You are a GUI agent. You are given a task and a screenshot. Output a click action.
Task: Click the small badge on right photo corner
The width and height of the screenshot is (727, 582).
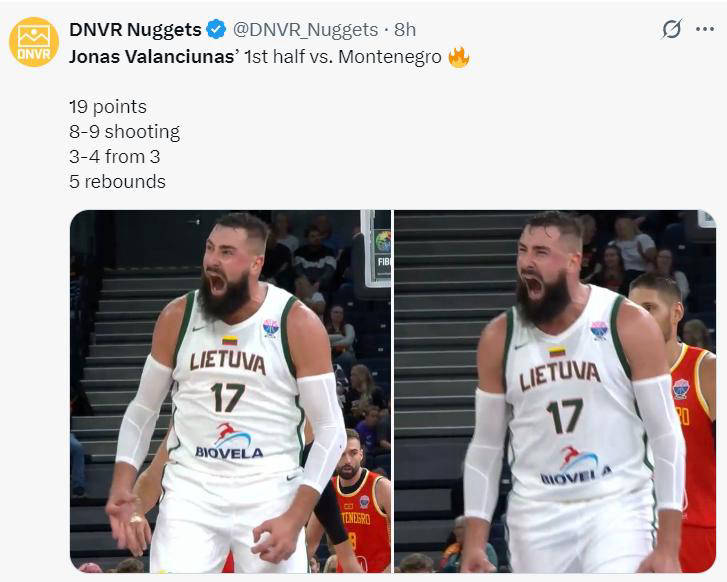click(x=707, y=218)
